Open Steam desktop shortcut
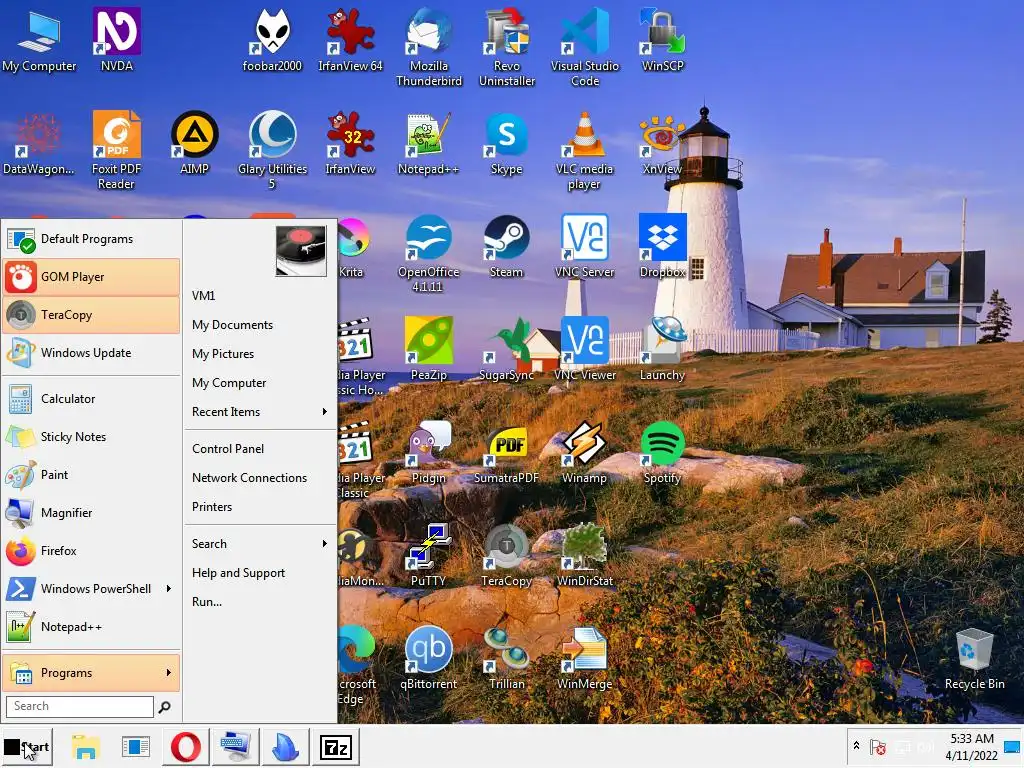The image size is (1024, 768). point(507,246)
